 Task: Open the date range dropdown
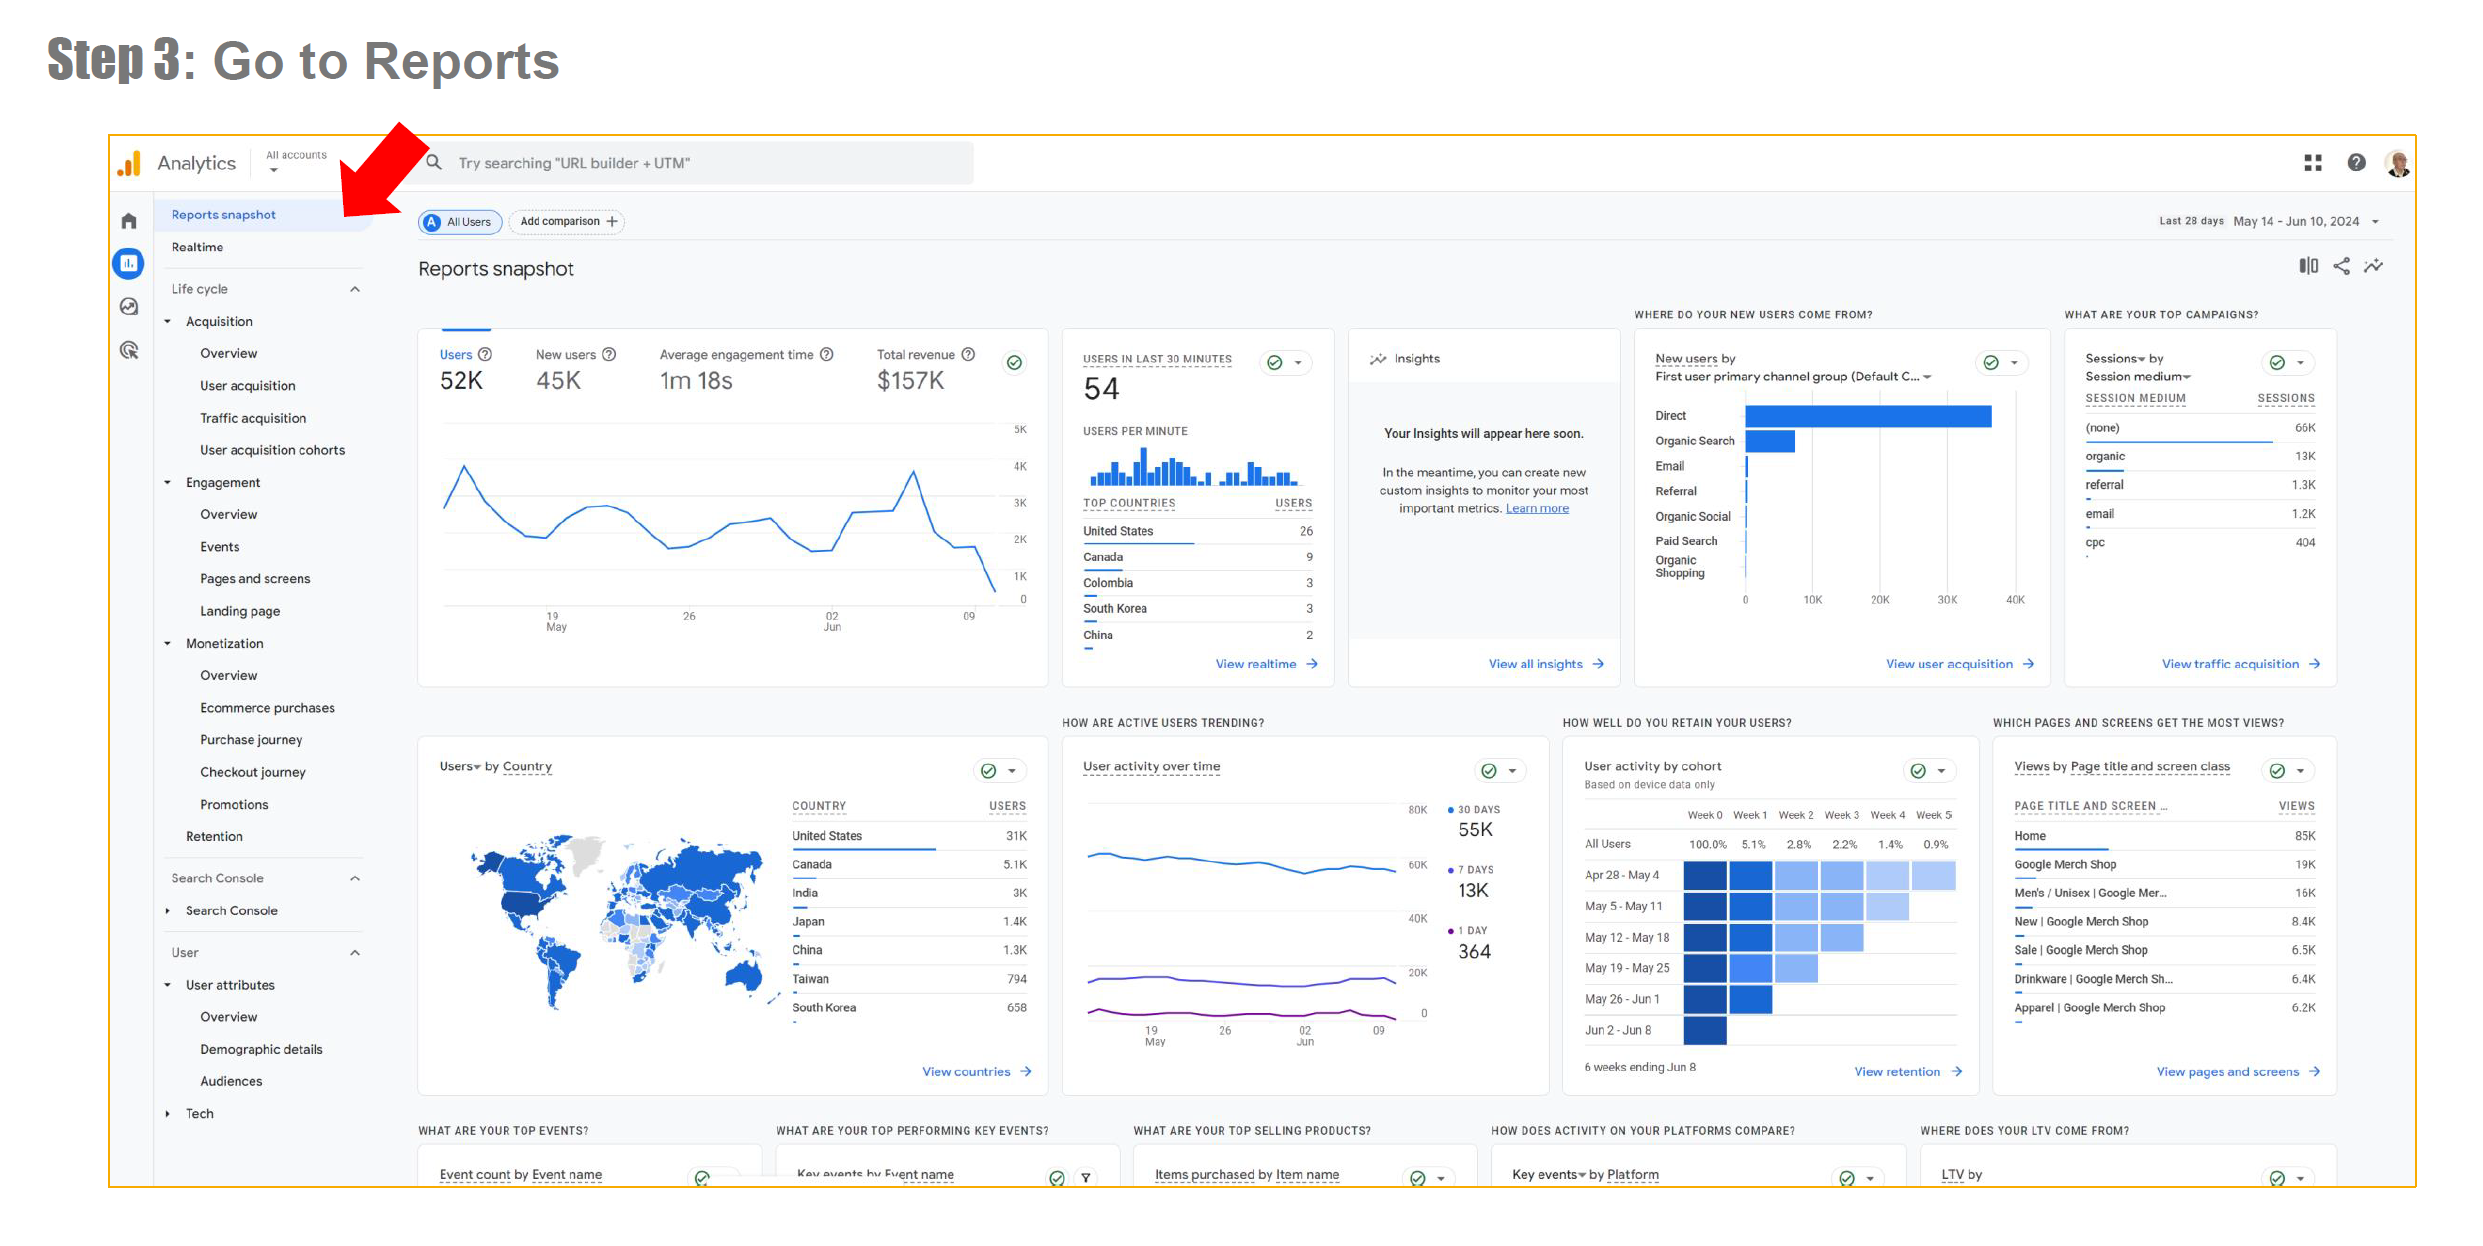pyautogui.click(x=2374, y=222)
